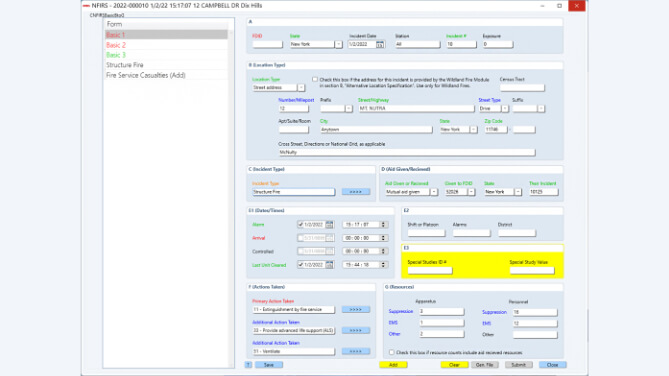Click the City input field
This screenshot has width=669, height=376.
coord(376,130)
